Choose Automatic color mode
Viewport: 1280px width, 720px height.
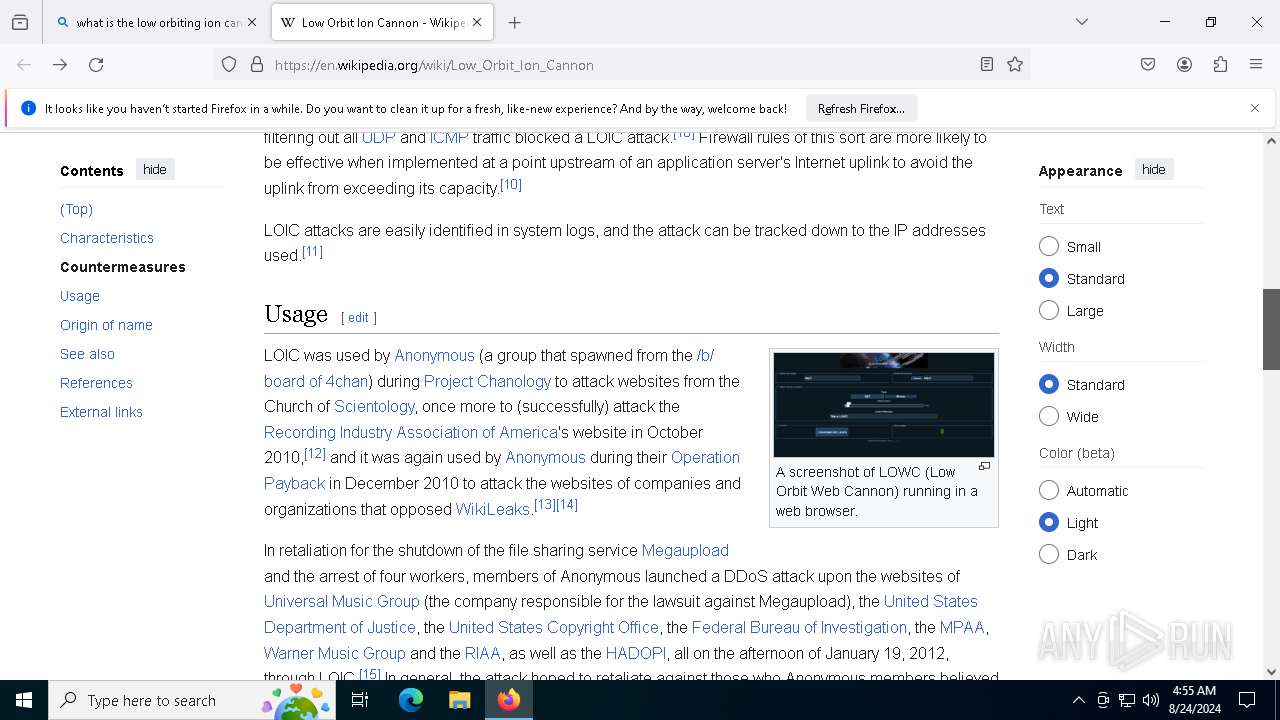pyautogui.click(x=1049, y=490)
